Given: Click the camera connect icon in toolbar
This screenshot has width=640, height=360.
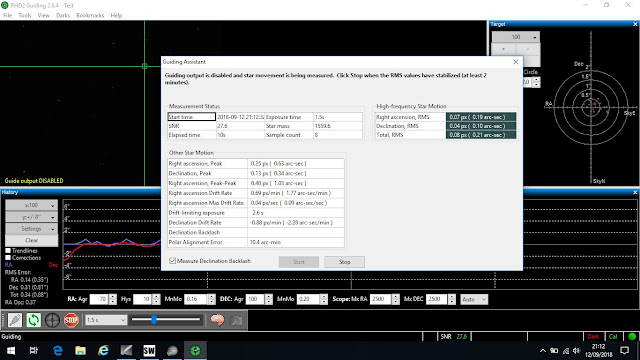Looking at the screenshot, I should click(x=15, y=320).
